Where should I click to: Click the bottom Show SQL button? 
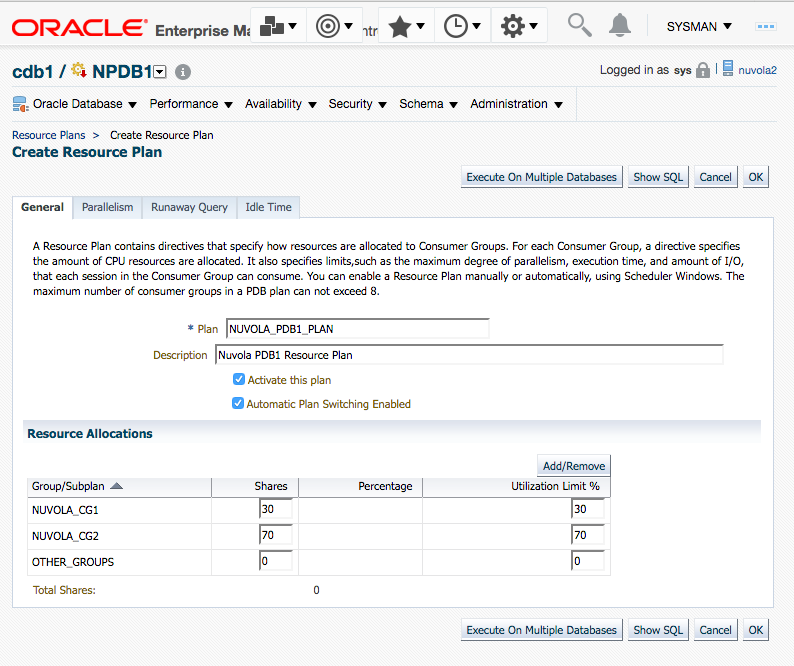point(658,630)
